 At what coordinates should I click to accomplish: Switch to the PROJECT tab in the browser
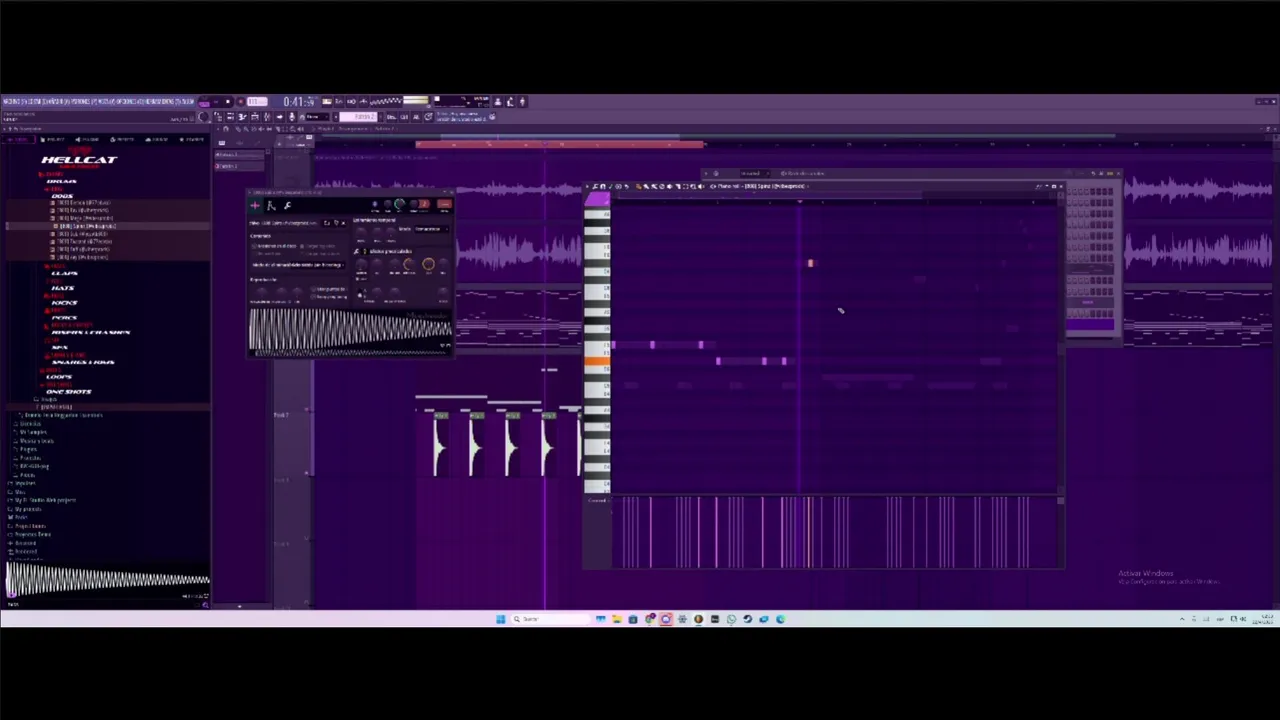(x=52, y=139)
